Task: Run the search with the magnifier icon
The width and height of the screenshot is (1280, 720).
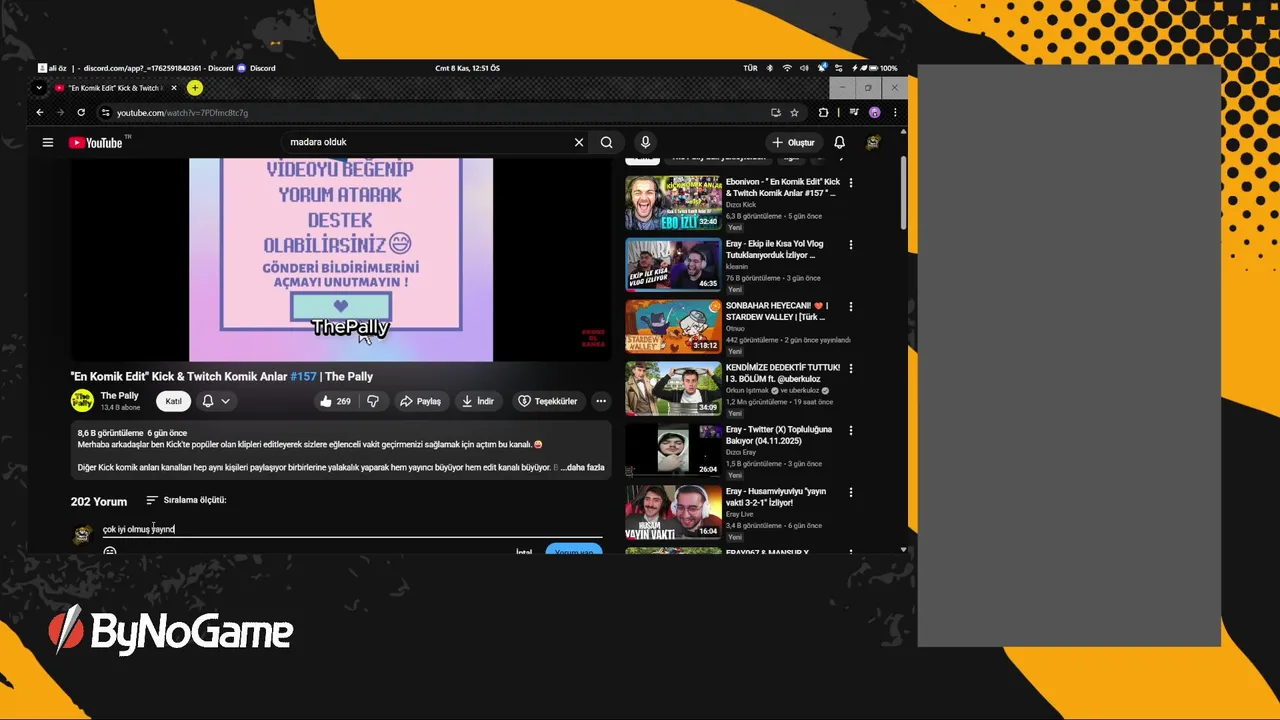Action: 606,142
